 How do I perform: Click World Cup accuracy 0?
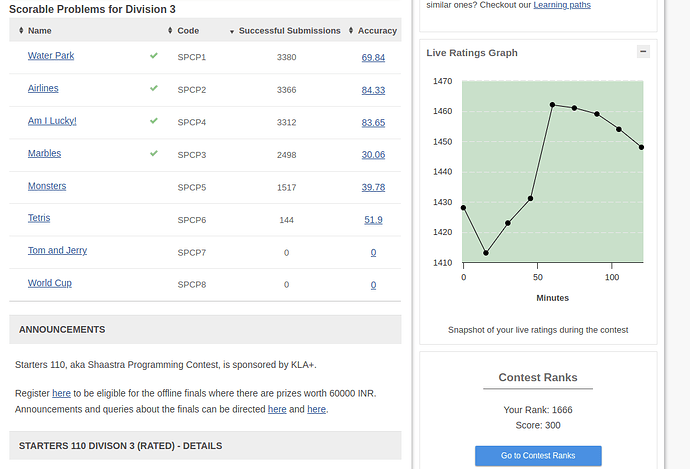(x=373, y=285)
